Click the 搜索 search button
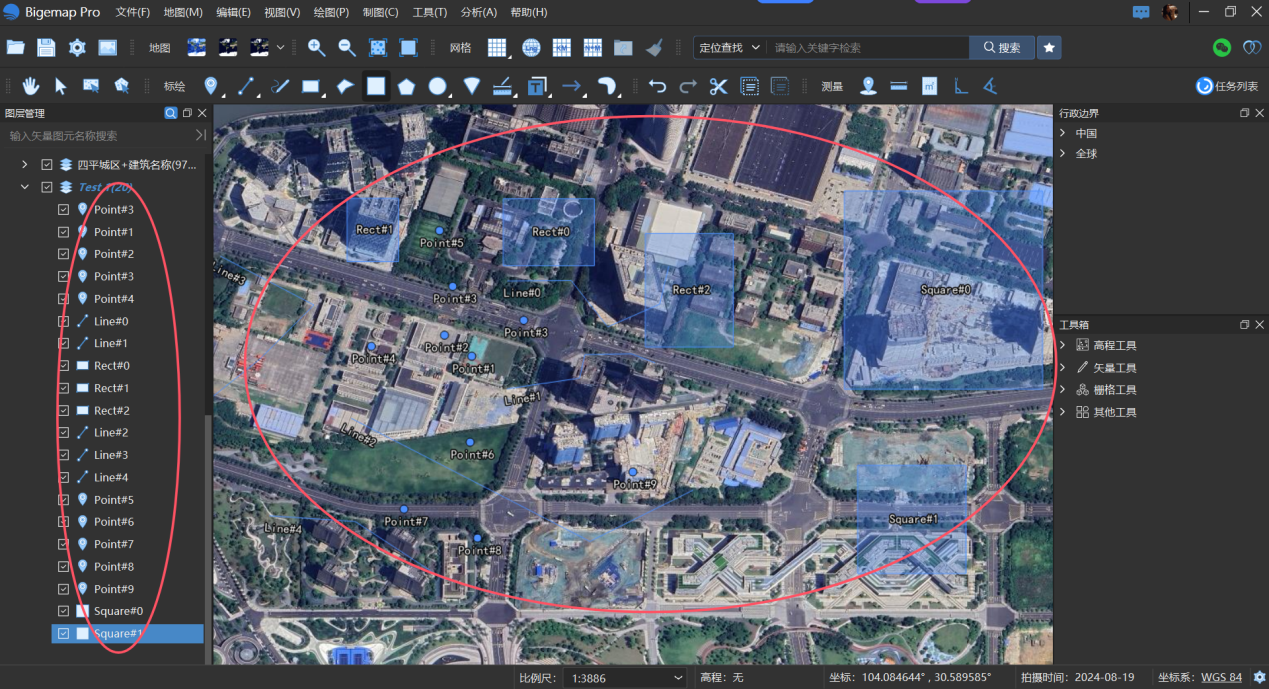The width and height of the screenshot is (1269, 689). click(1002, 47)
